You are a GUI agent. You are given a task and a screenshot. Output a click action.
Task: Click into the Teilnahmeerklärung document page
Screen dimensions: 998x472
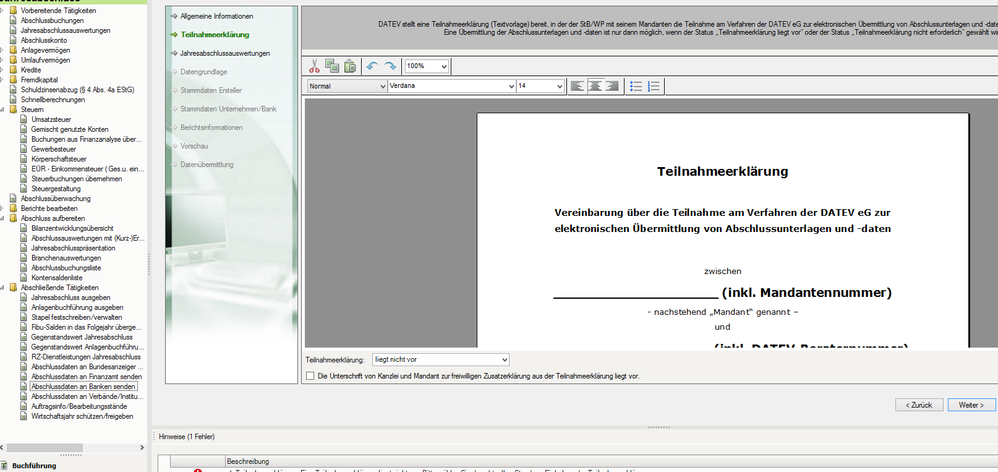722,230
